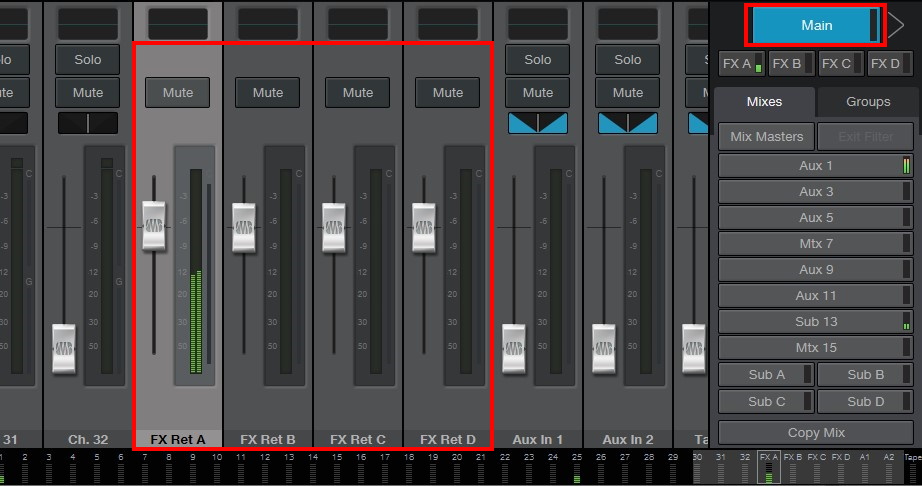This screenshot has width=922, height=486.
Task: Click the FX Ret B fader handle
Action: 244,227
